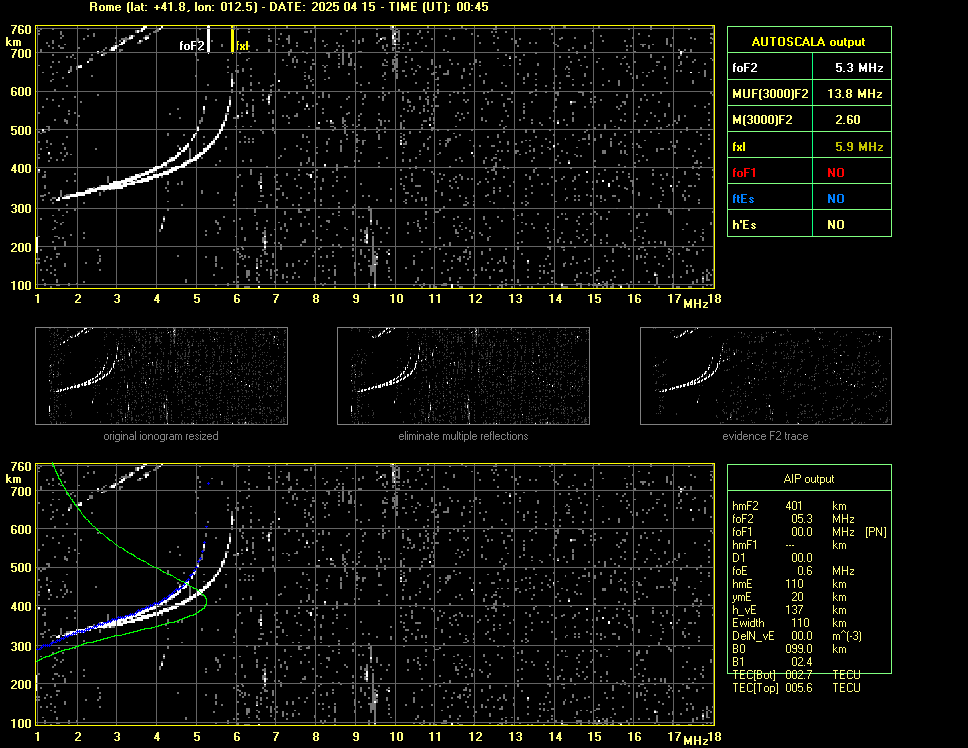Click the 'original ionogram resized' thumbnail image

point(161,376)
